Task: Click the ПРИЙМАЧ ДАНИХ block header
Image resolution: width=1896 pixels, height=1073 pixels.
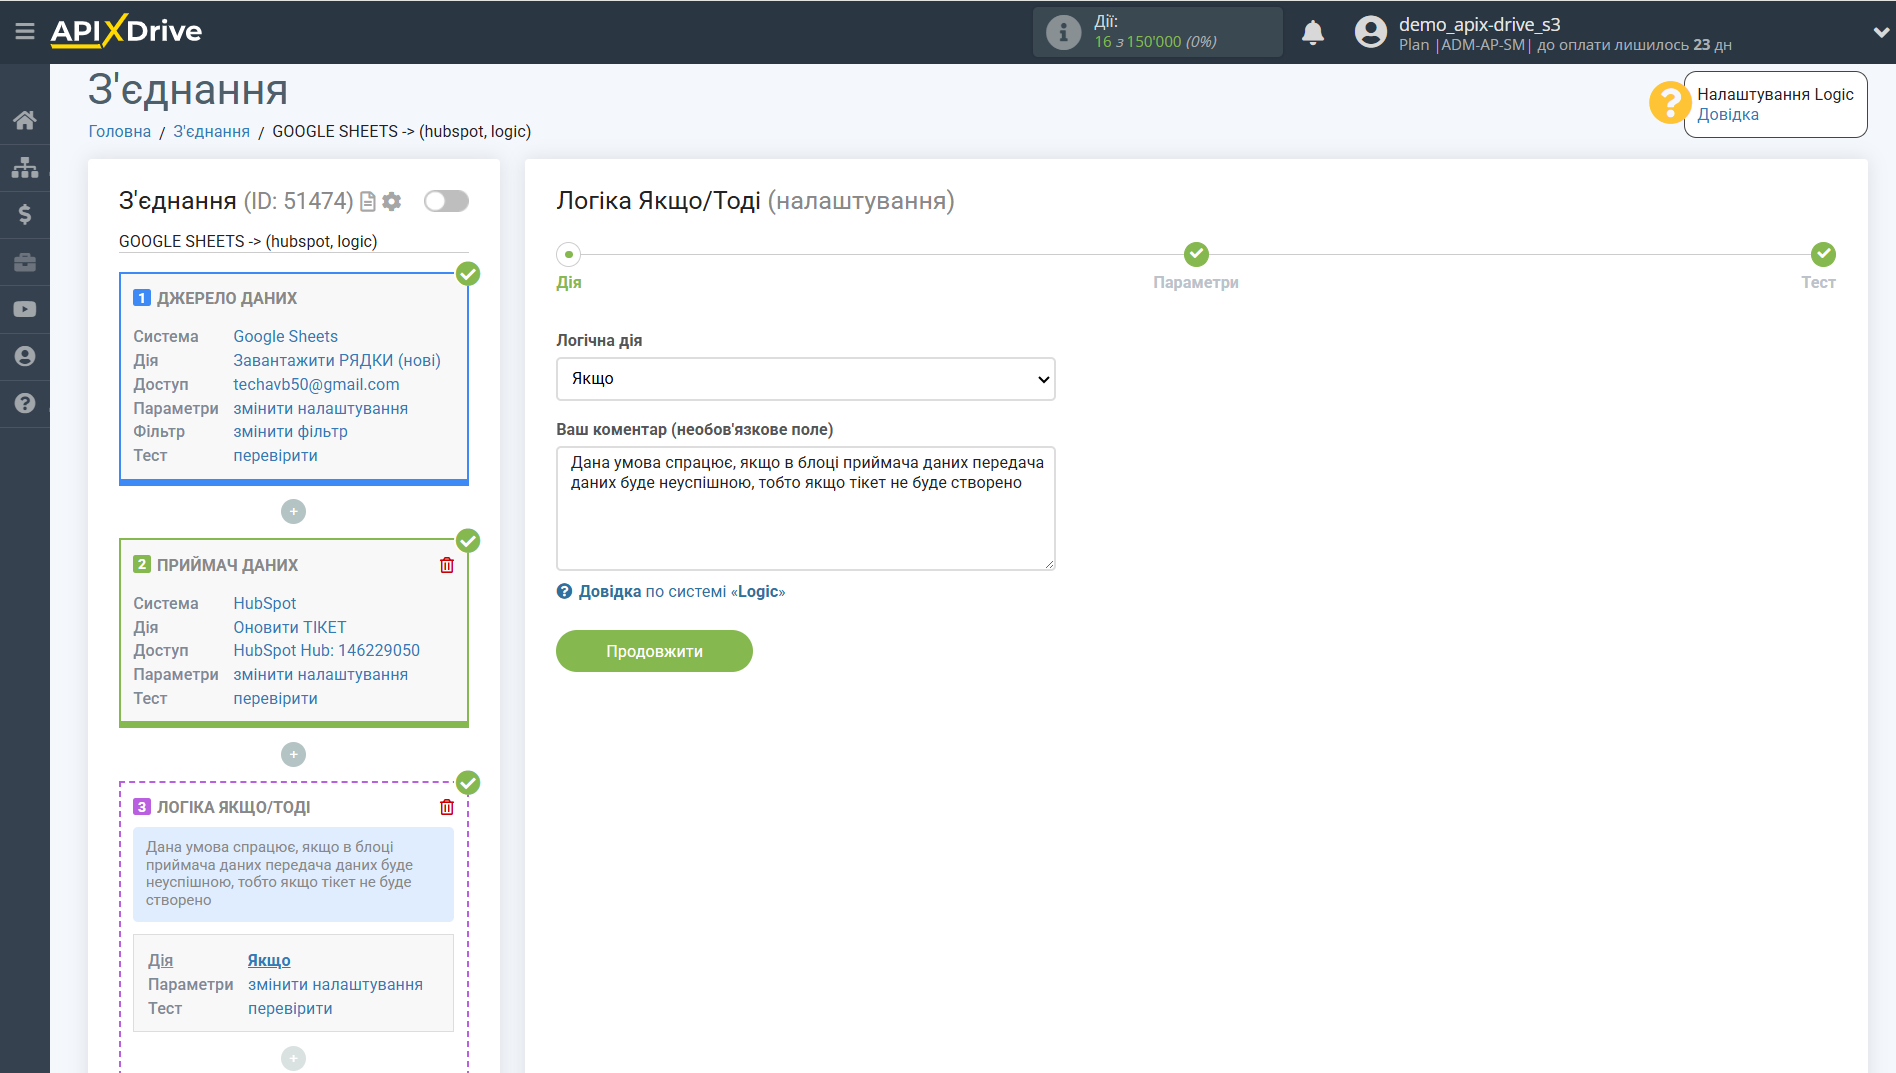Action: [227, 565]
